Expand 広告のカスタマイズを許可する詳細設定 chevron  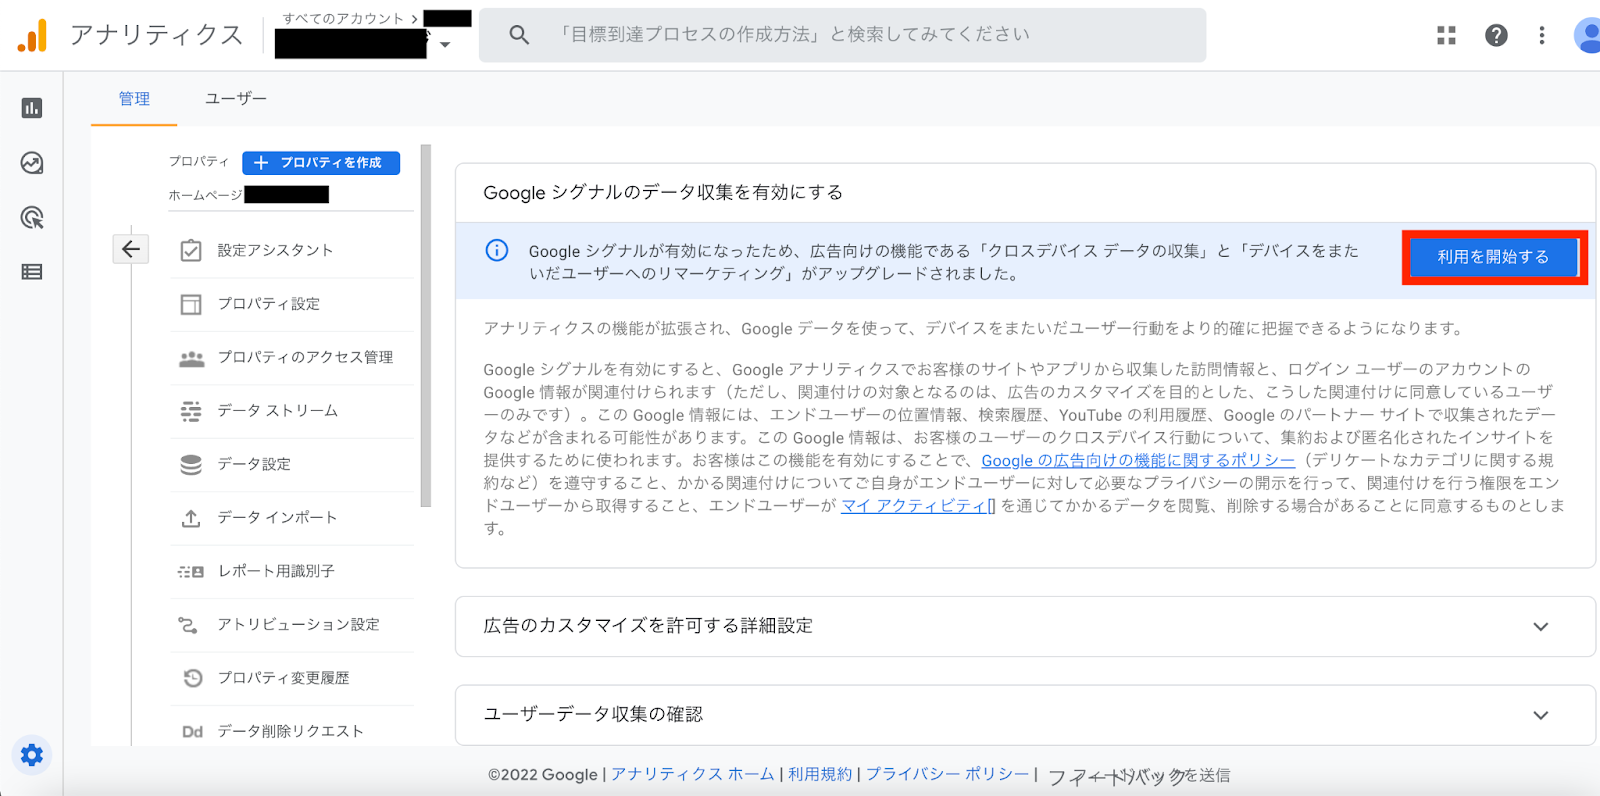pos(1541,627)
